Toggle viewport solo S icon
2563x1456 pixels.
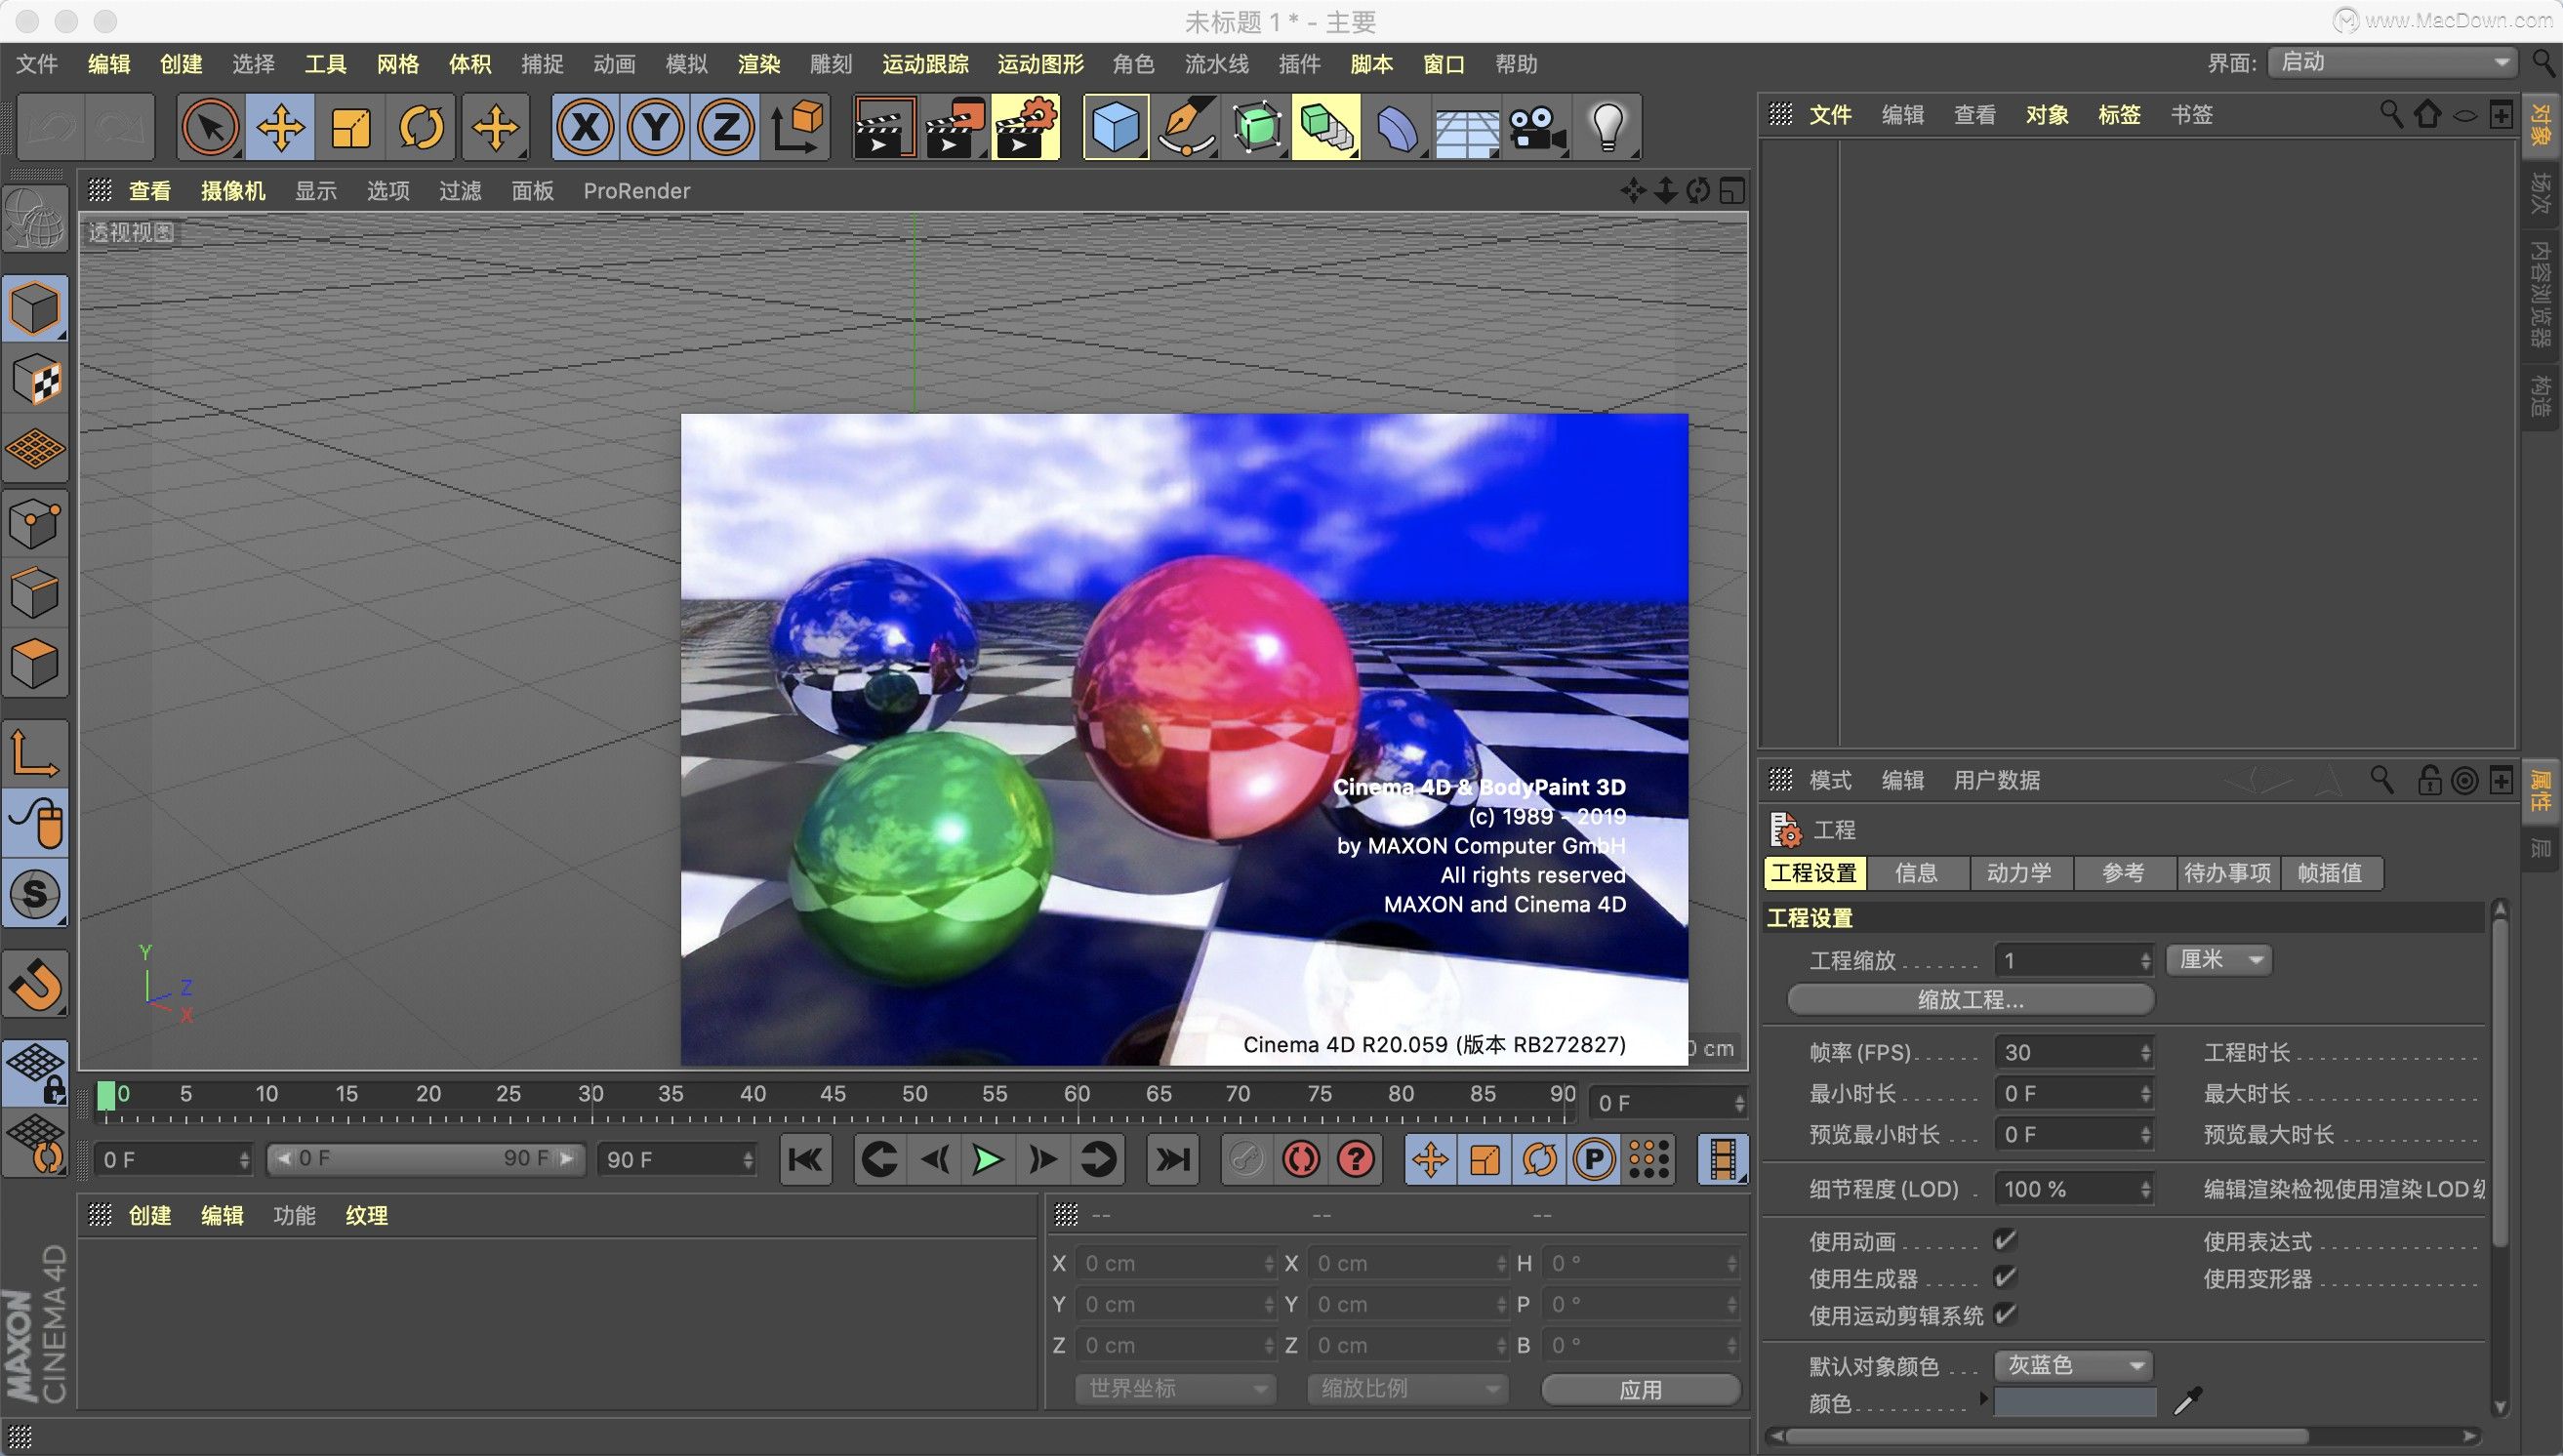pyautogui.click(x=34, y=894)
